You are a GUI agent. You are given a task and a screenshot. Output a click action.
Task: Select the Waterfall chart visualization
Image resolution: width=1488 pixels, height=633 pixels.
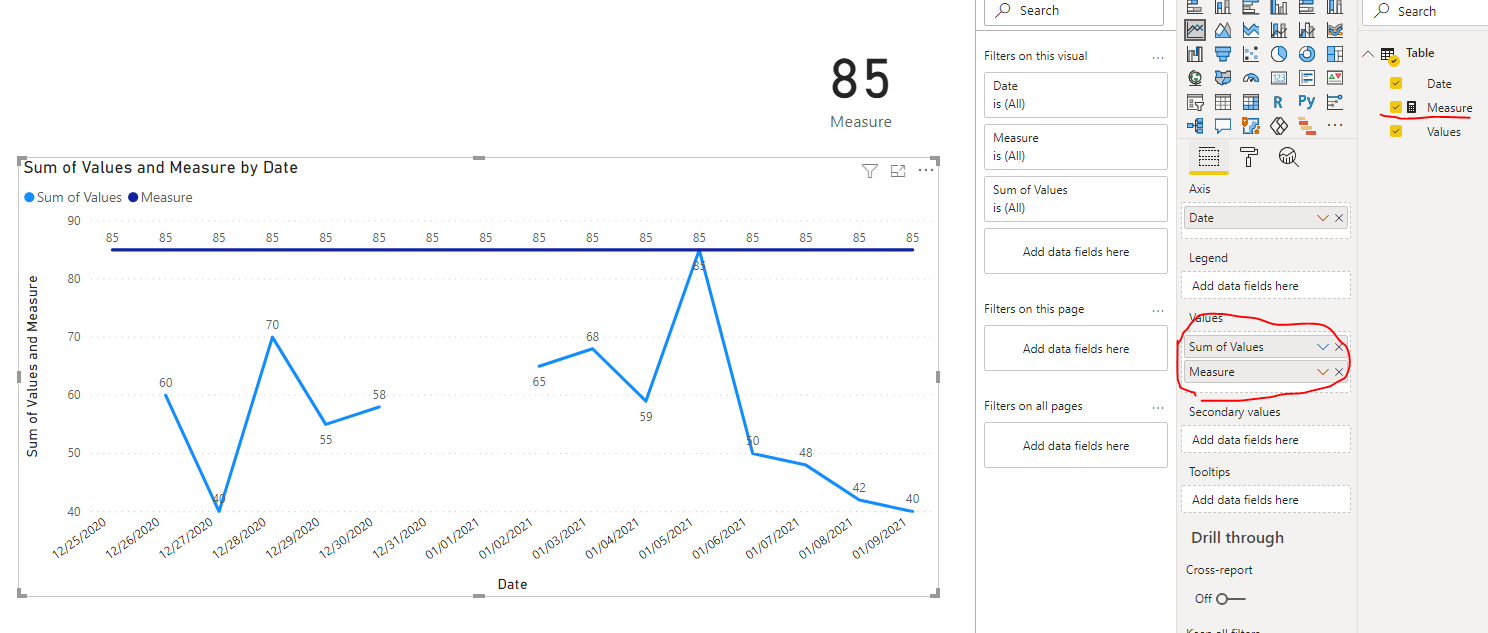pos(1195,54)
